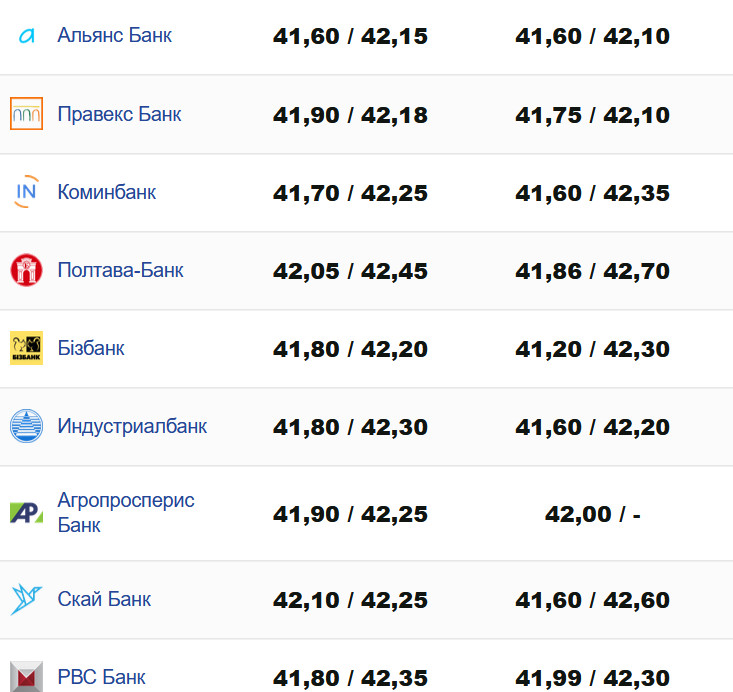Open the Агропросперис Банк link

pyautogui.click(x=125, y=512)
